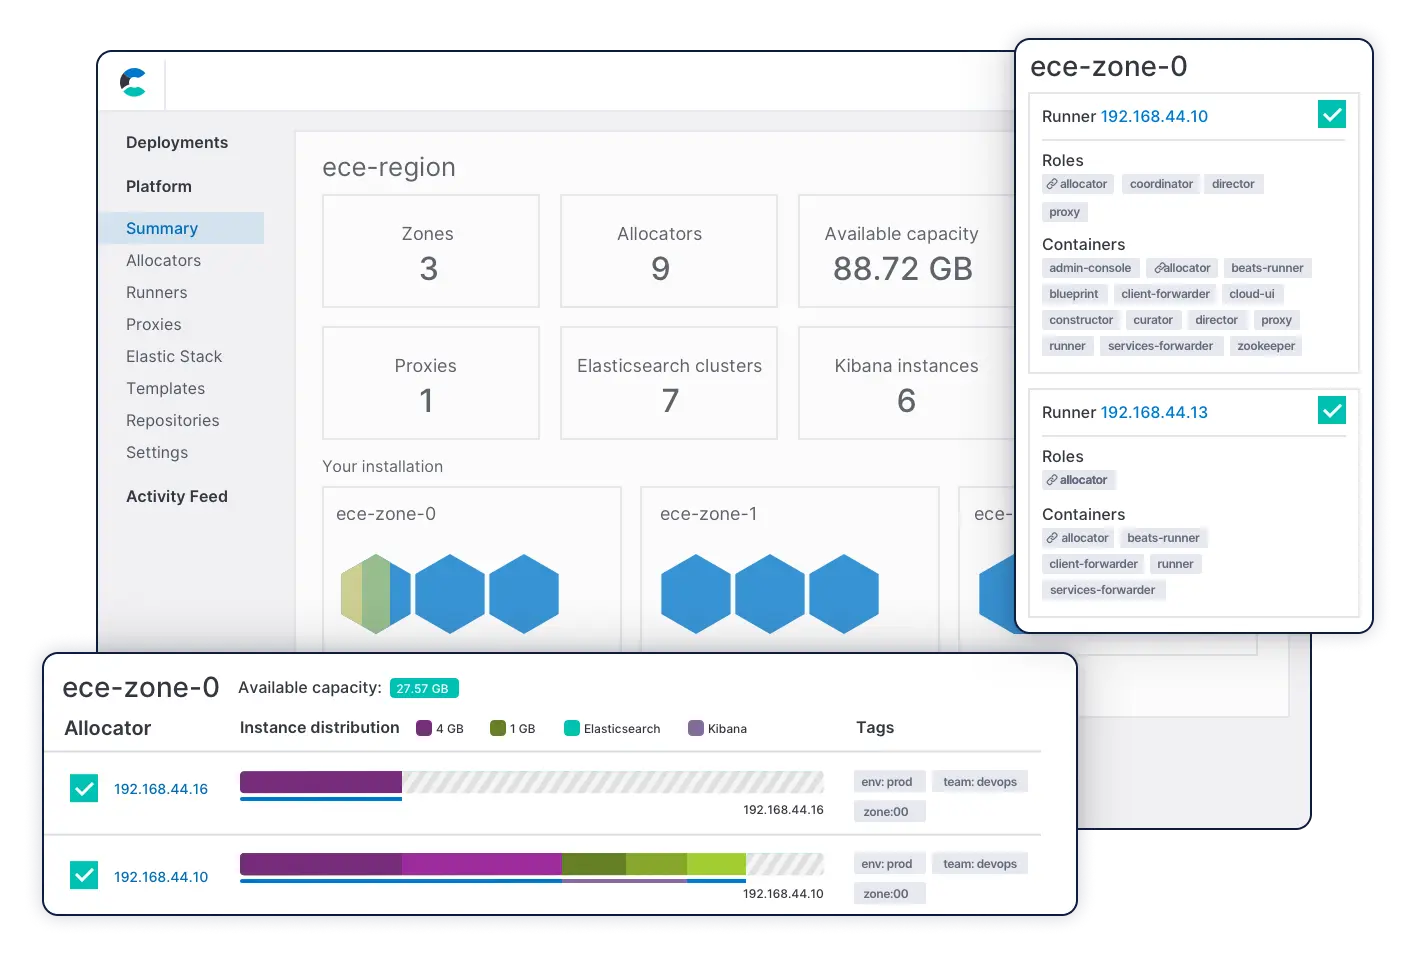Click the last blue hexagon in ece-zone-0
The width and height of the screenshot is (1410, 960).
(x=524, y=594)
